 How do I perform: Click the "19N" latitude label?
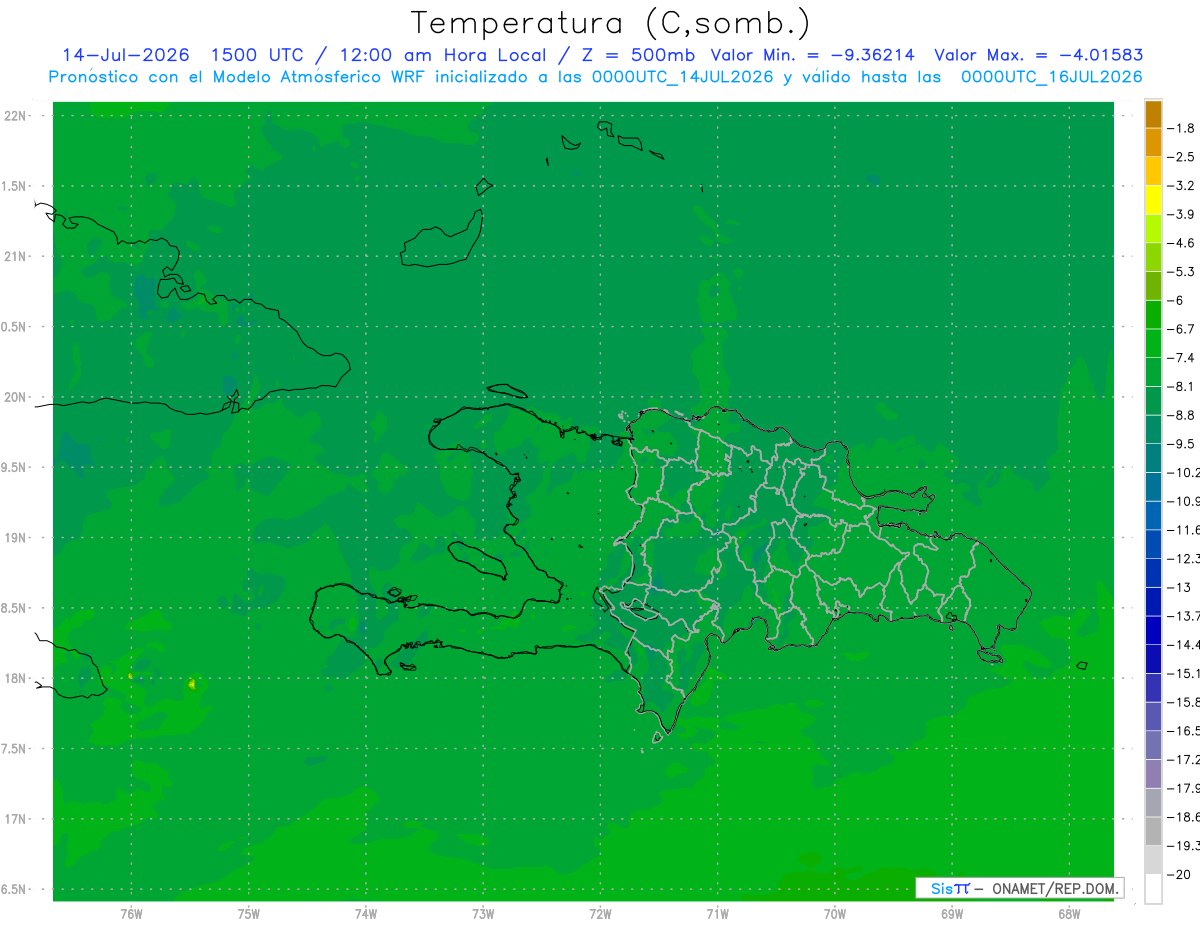click(15, 538)
